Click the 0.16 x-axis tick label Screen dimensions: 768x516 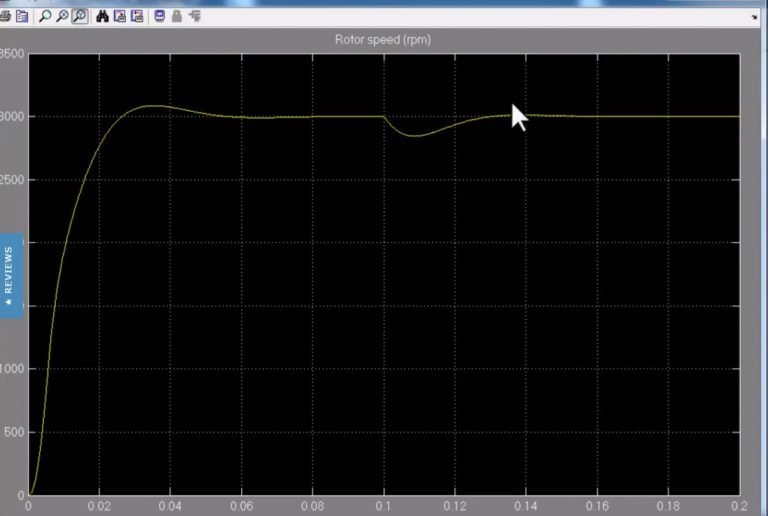(597, 506)
